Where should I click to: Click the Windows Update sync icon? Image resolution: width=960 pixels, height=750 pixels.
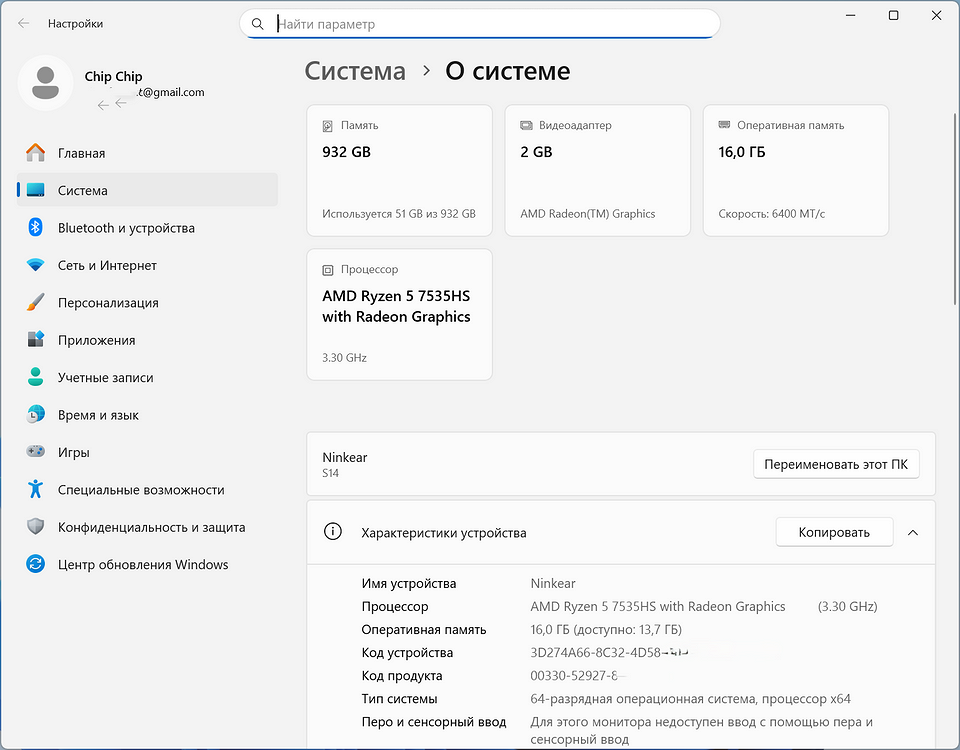click(x=36, y=565)
